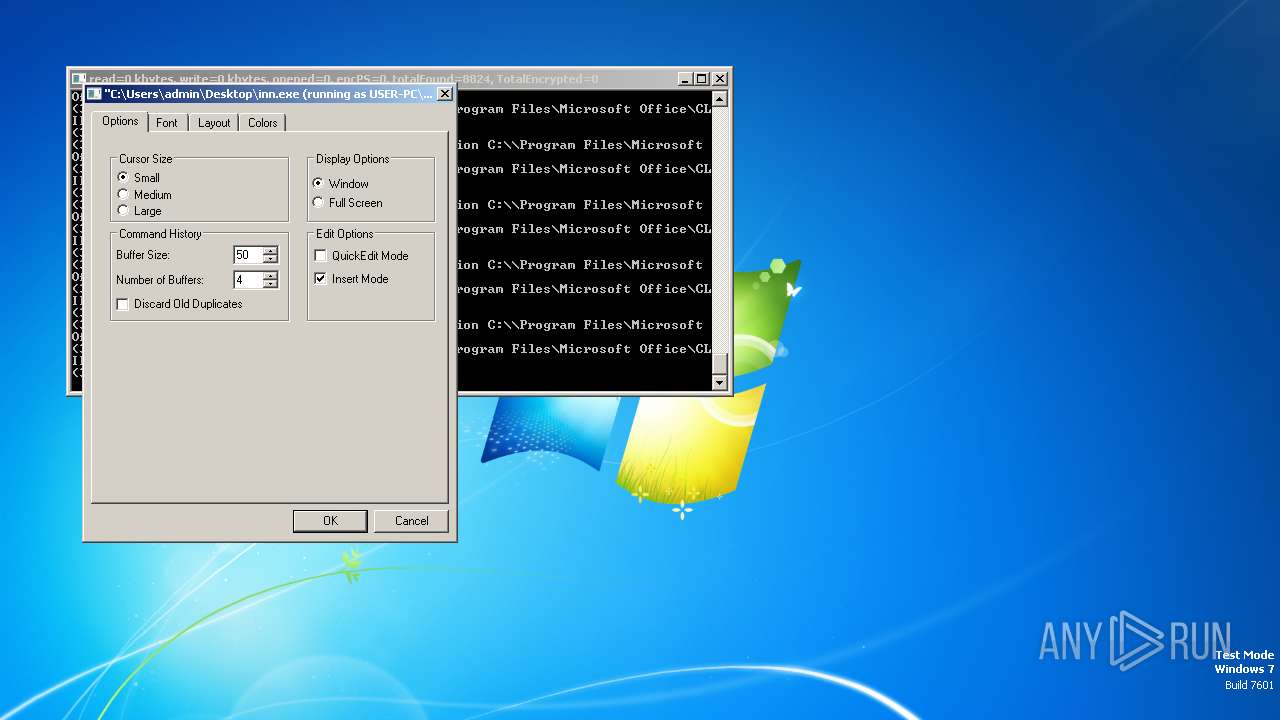The image size is (1280, 720).
Task: Maximize the console window
Action: pyautogui.click(x=702, y=79)
